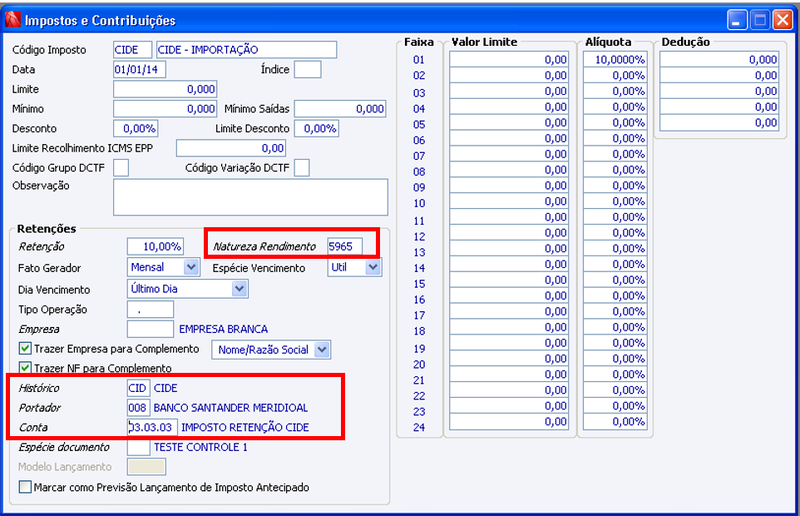Minimize the Impostos e Contribuições window
Viewport: 800px width, 516px height.
point(737,20)
